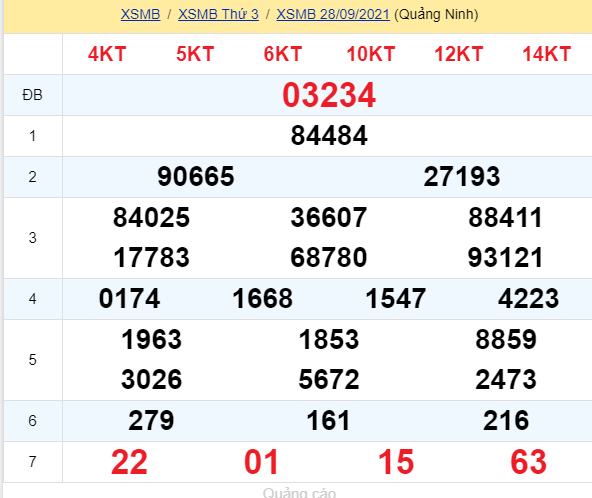The image size is (592, 498).
Task: Click fourth prize number 1668
Action: [x=262, y=298]
